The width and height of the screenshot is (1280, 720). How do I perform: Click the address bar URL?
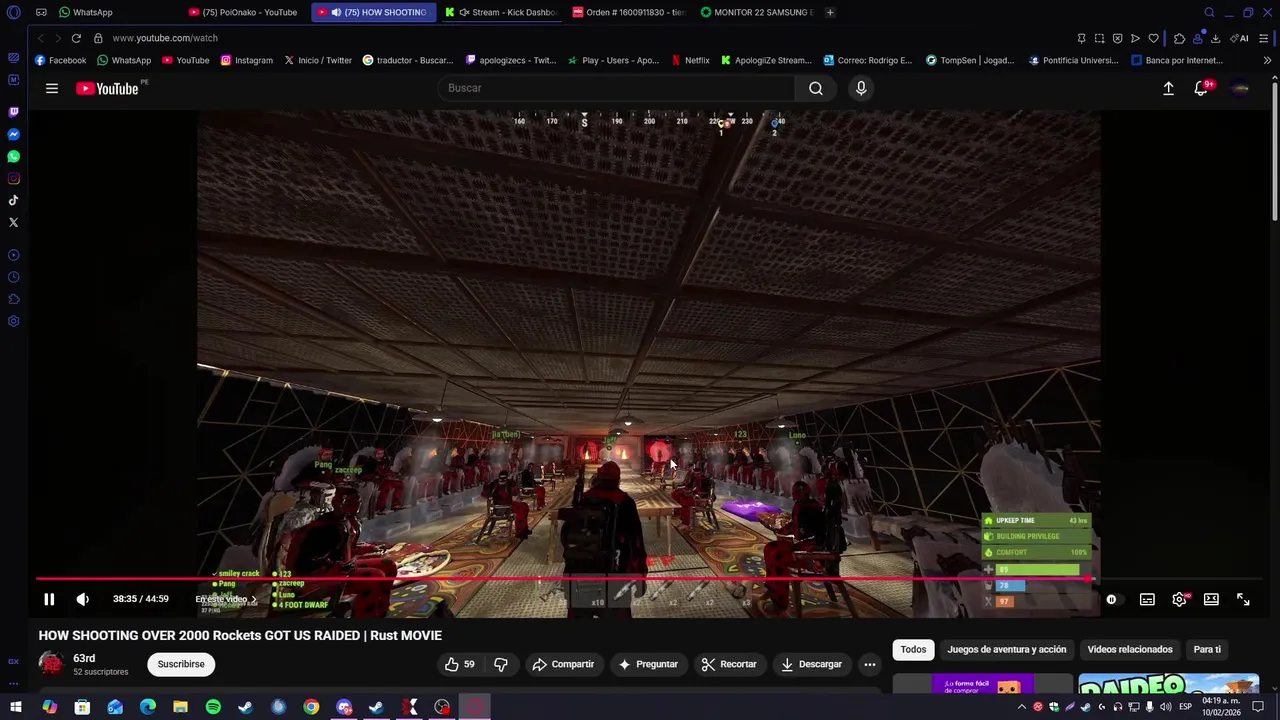point(165,38)
